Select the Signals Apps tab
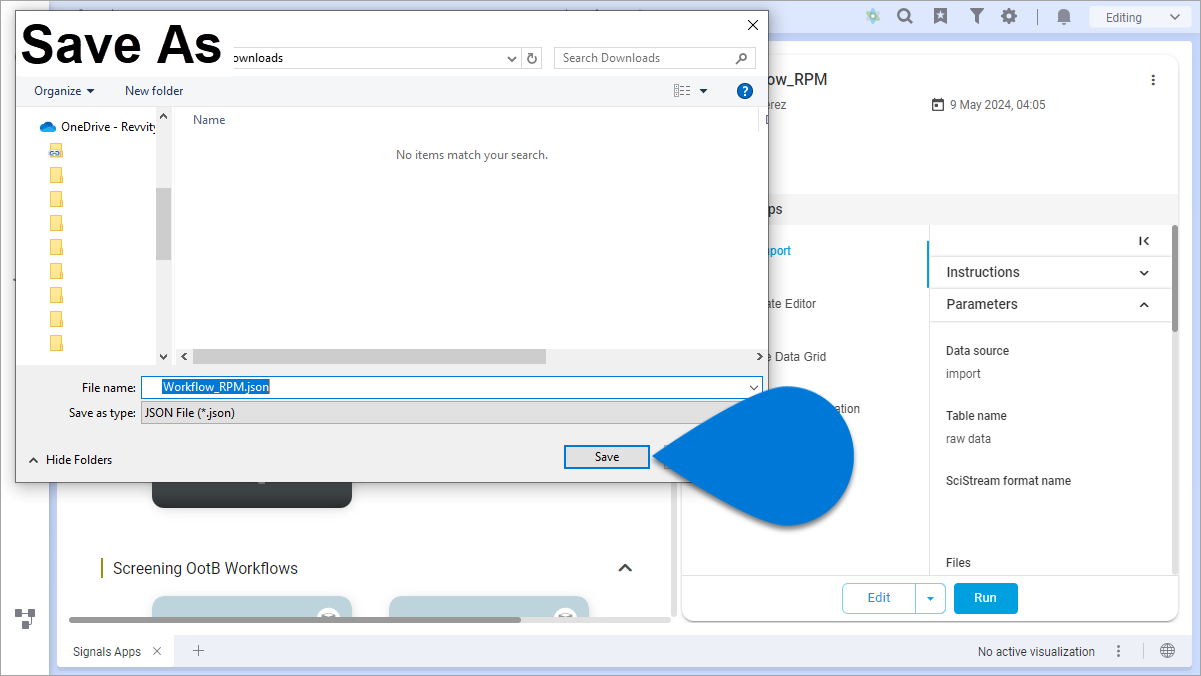The image size is (1201, 676). 107,652
